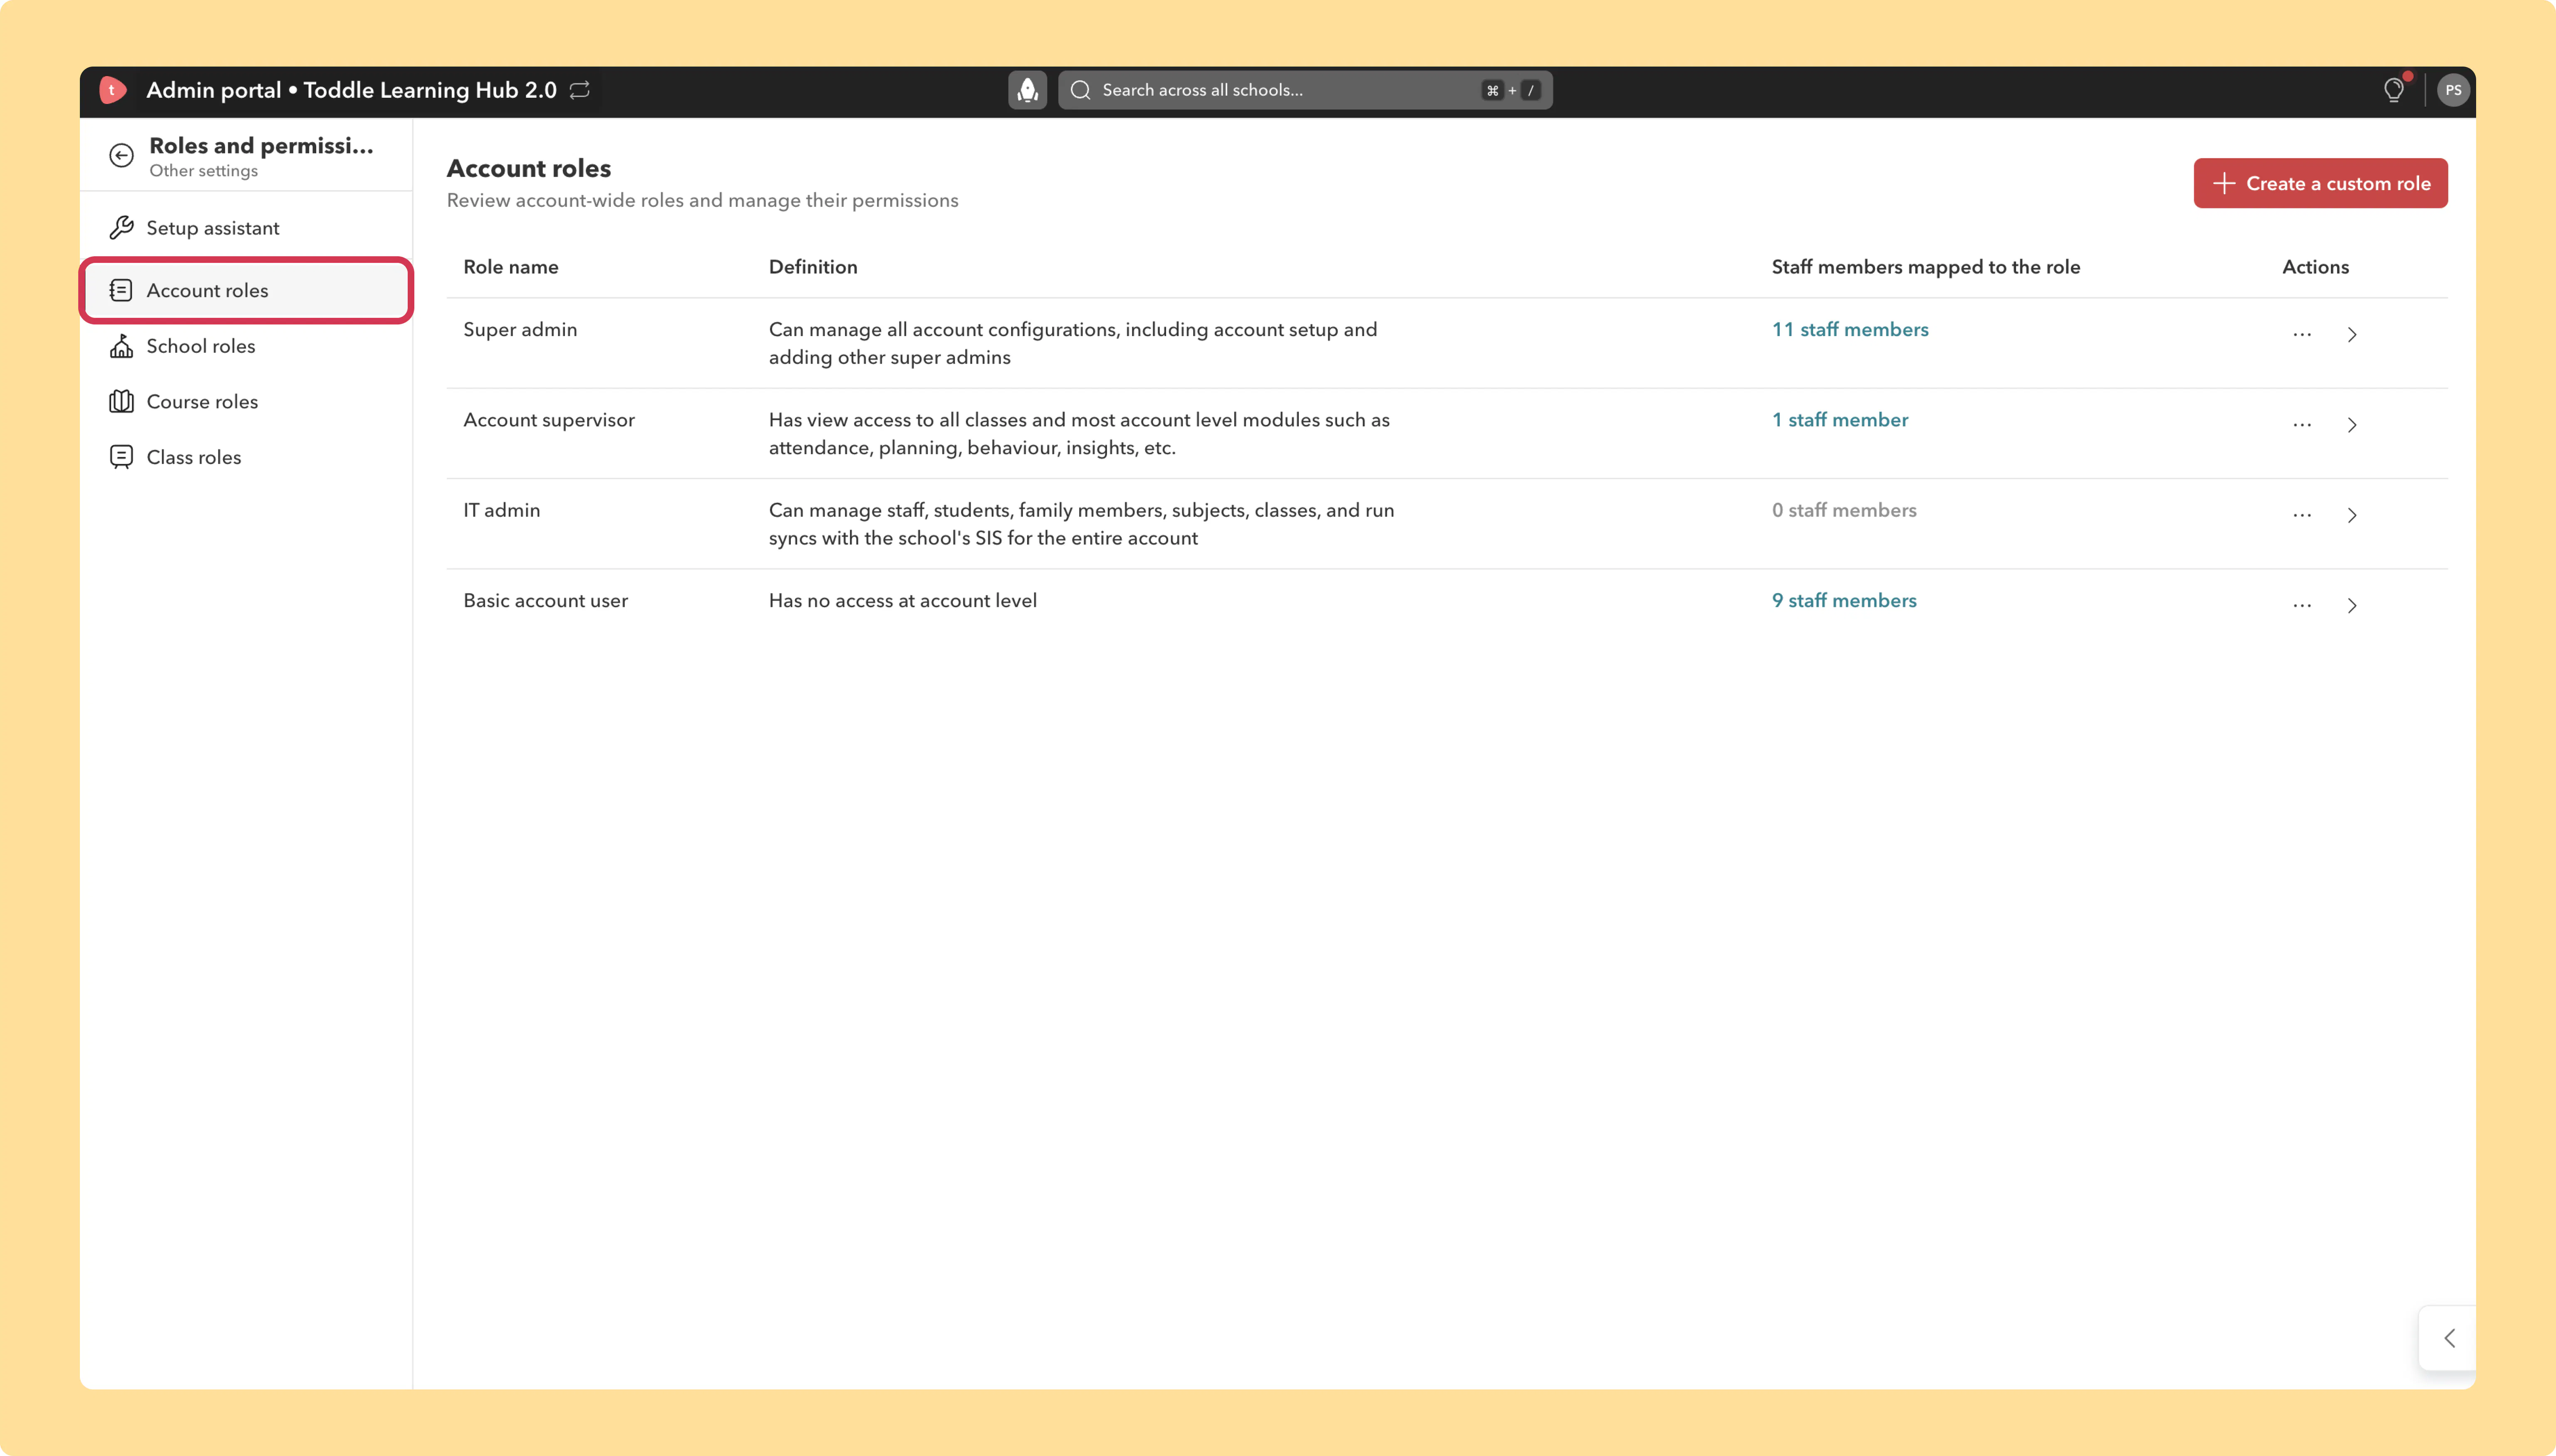The width and height of the screenshot is (2556, 1456).
Task: Go back using the circled arrow icon
Action: (121, 155)
